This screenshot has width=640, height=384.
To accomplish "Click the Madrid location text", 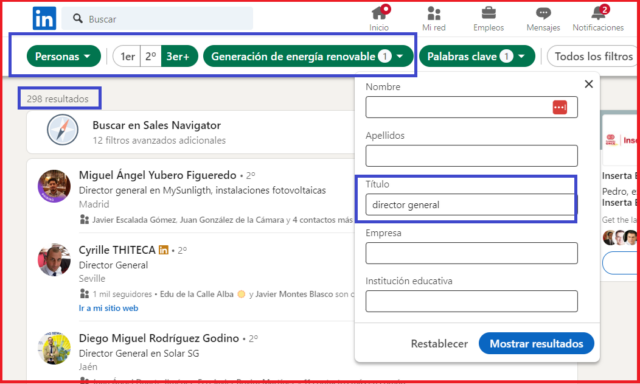I will [94, 204].
